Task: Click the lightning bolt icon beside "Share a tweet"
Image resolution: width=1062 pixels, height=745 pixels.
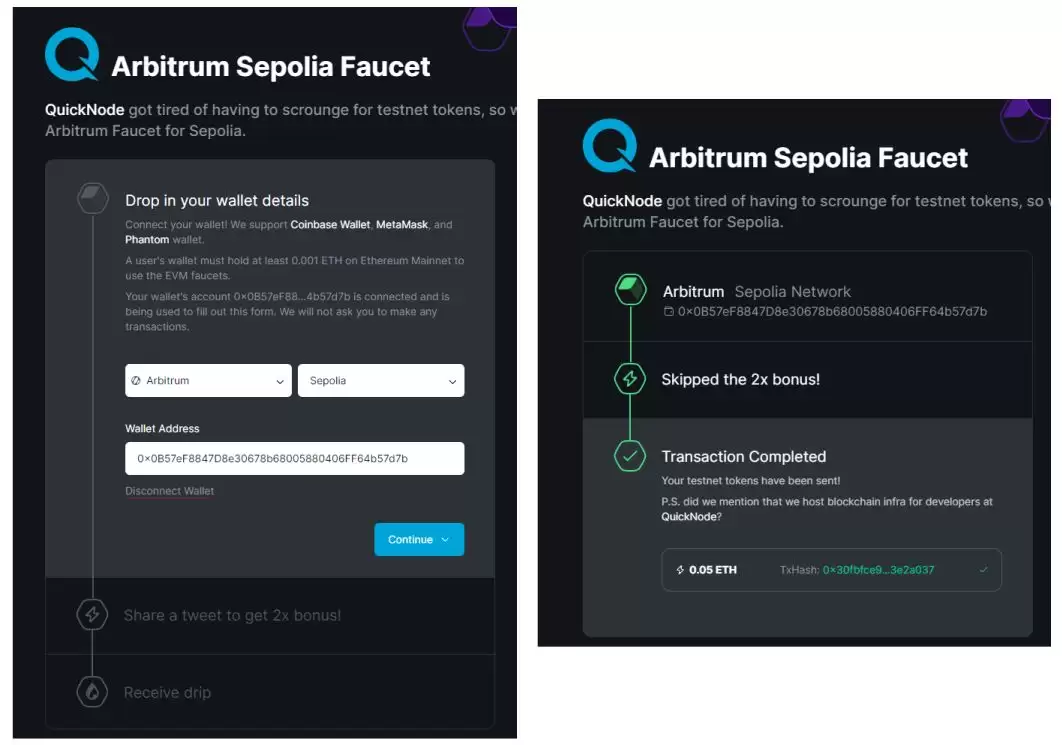Action: 93,615
